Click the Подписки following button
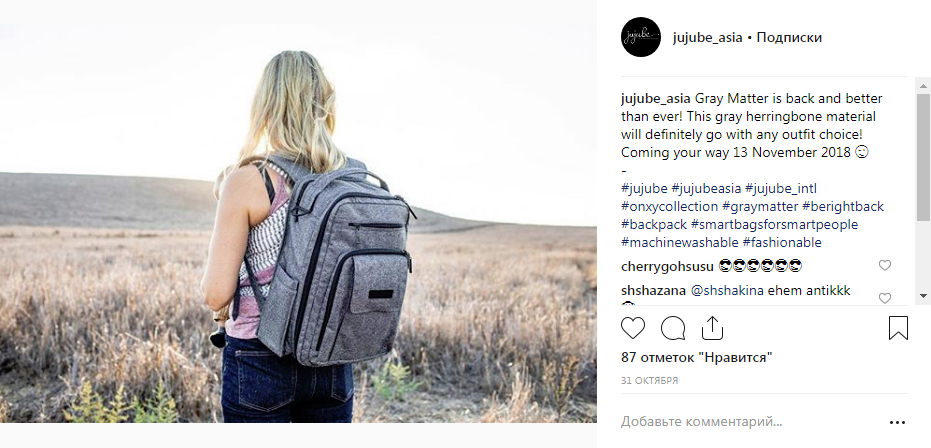 789,37
